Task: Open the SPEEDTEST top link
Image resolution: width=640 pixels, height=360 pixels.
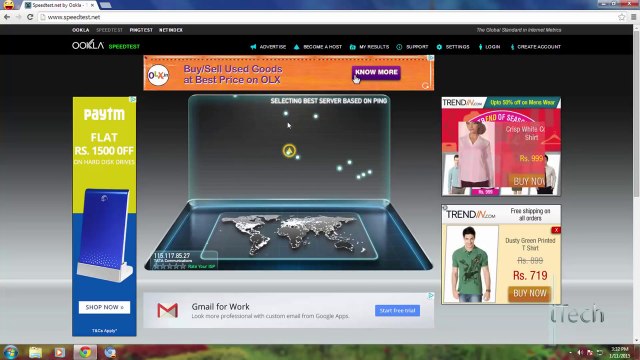Action: coord(109,30)
